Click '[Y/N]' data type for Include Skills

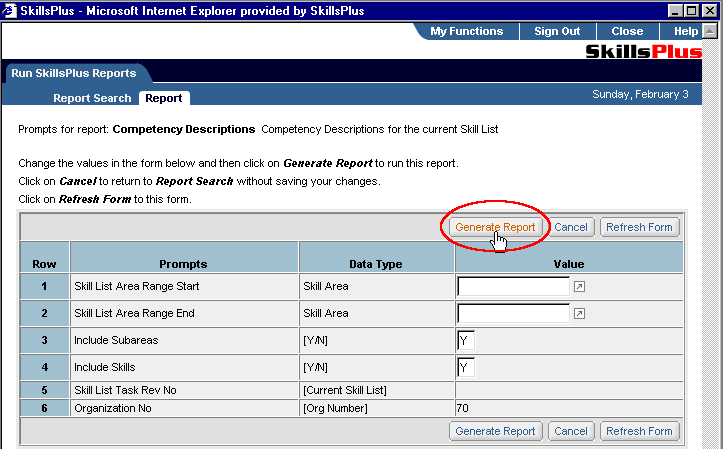coord(315,367)
